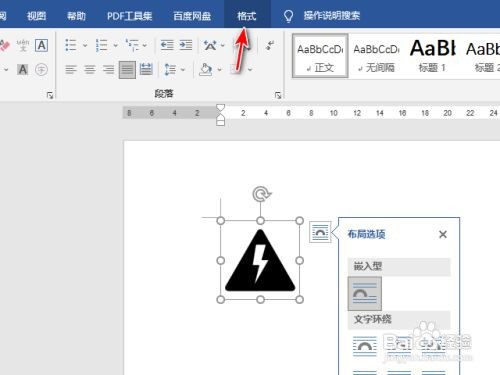Screen dimensions: 500x375
Task: Switch to the 百度网盘 tab
Action: point(192,16)
